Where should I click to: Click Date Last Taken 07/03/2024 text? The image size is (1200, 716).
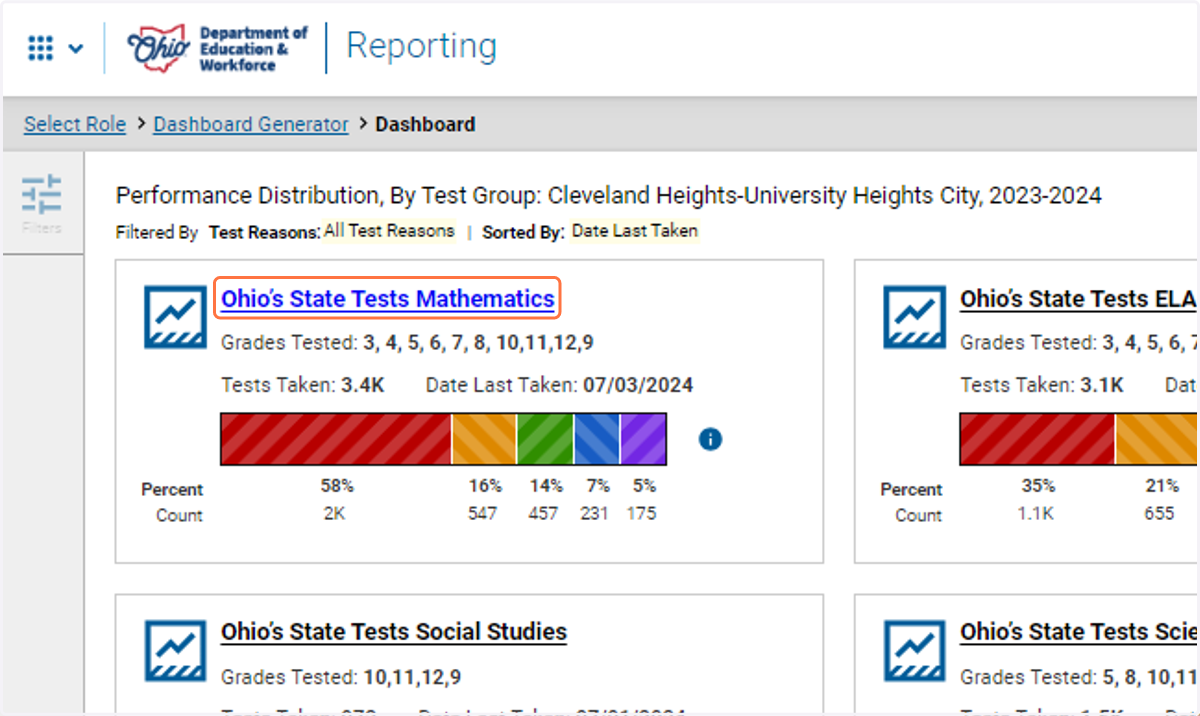click(559, 385)
